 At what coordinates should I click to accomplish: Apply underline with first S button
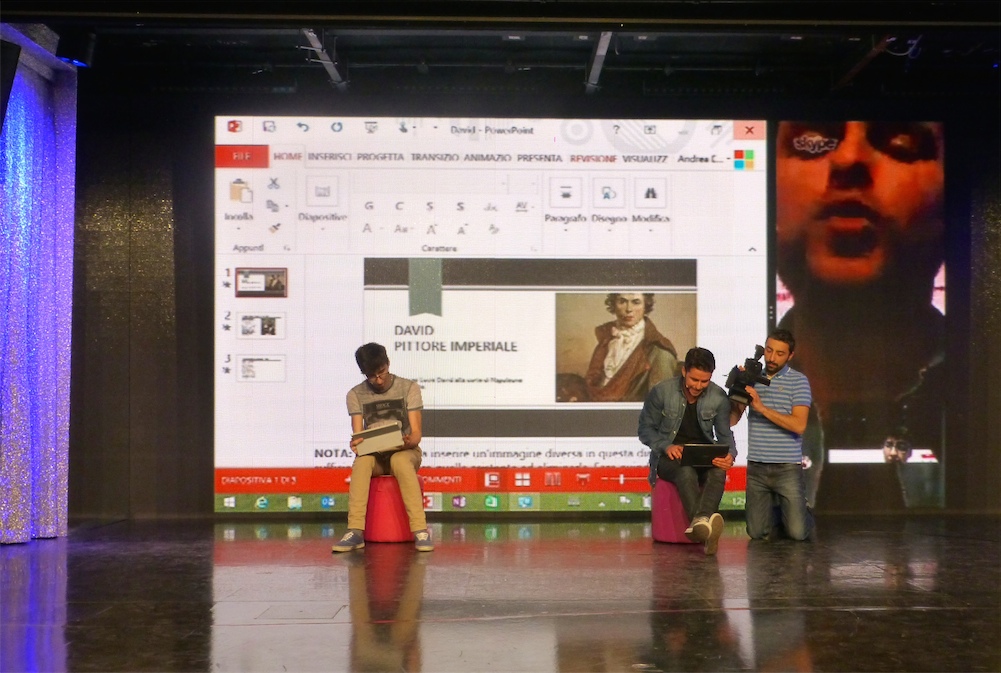(x=430, y=206)
